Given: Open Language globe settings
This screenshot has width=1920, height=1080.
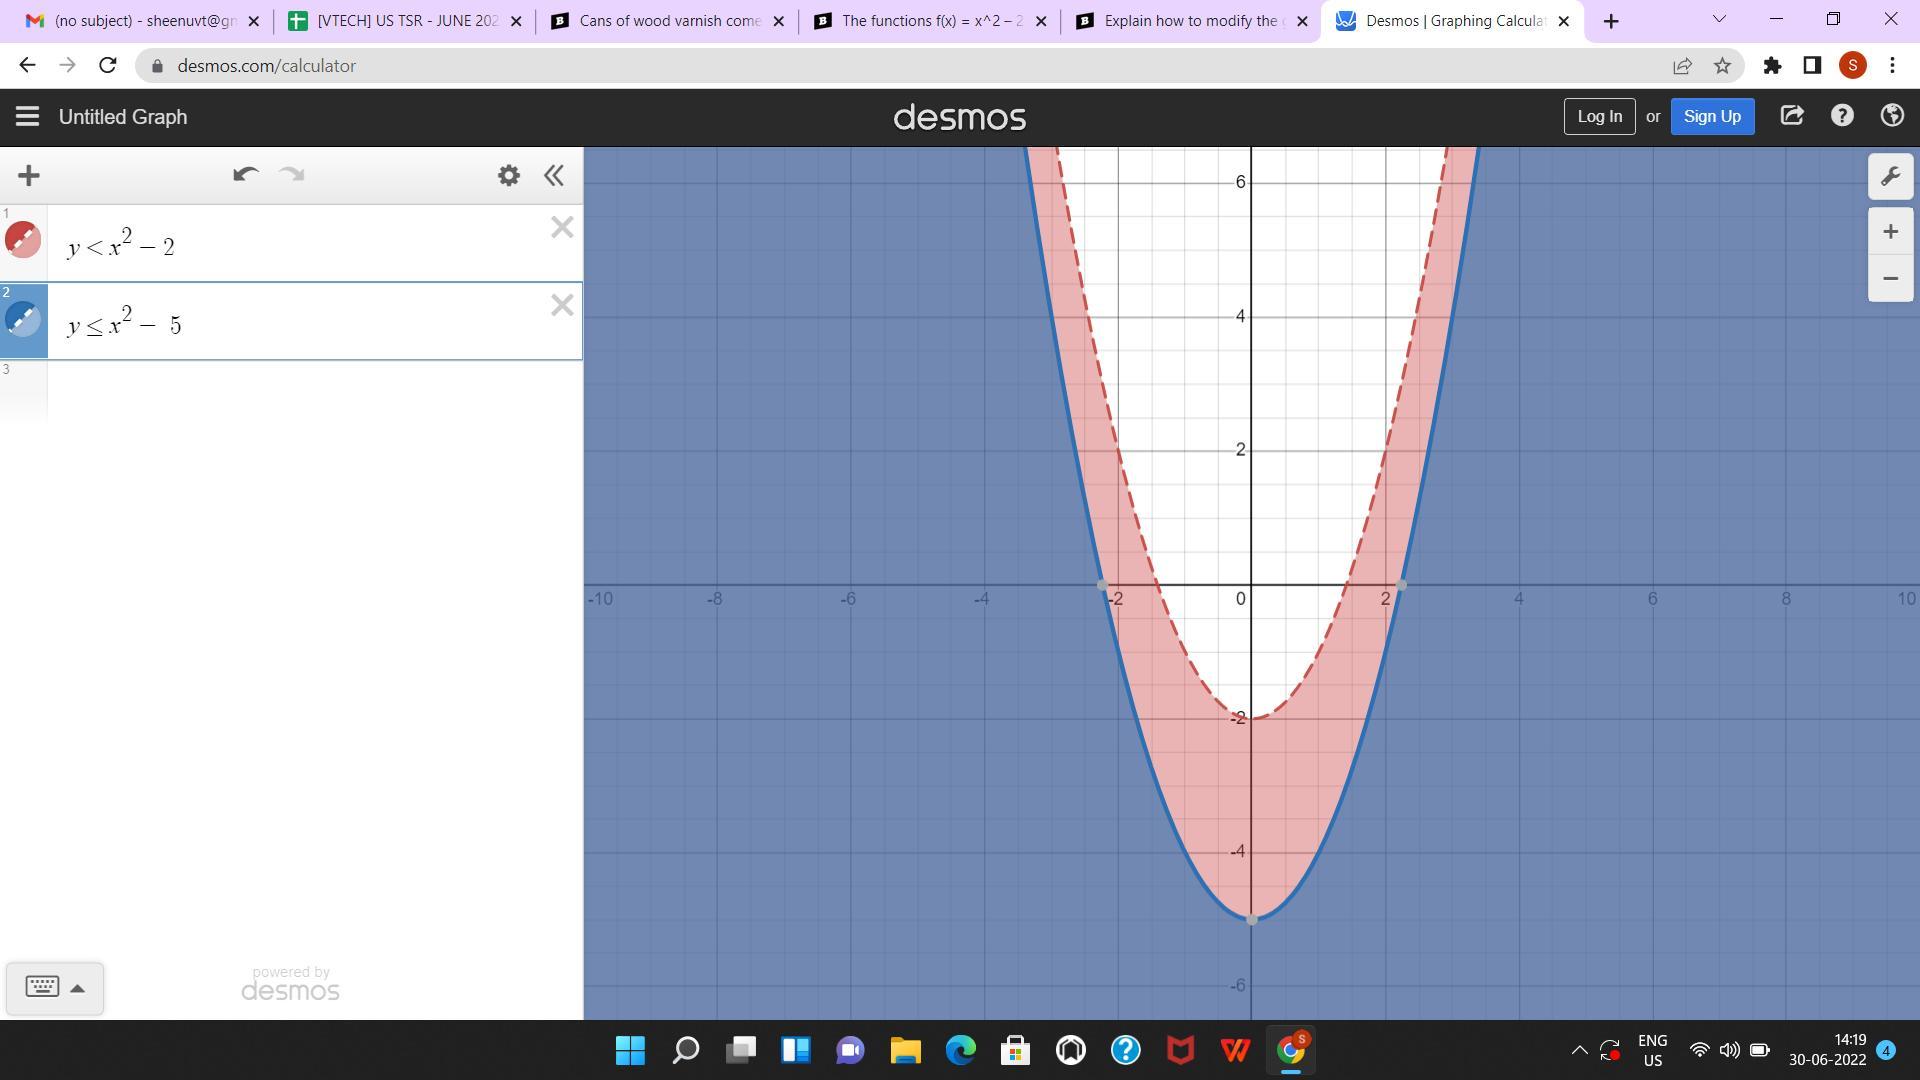Looking at the screenshot, I should [1891, 116].
